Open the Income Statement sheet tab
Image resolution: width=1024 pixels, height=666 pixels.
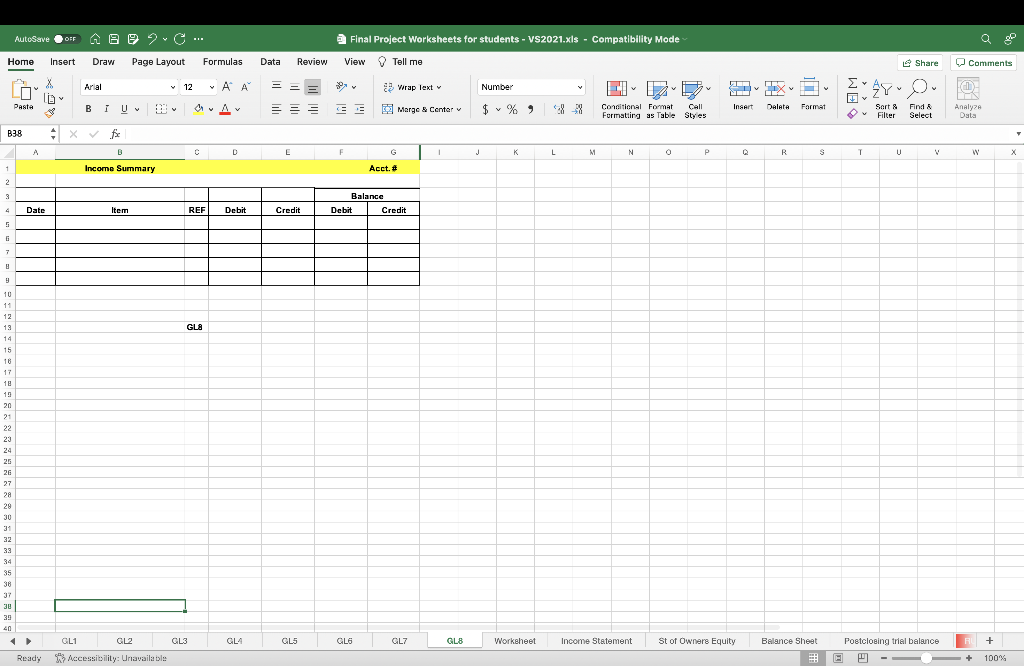pos(596,641)
